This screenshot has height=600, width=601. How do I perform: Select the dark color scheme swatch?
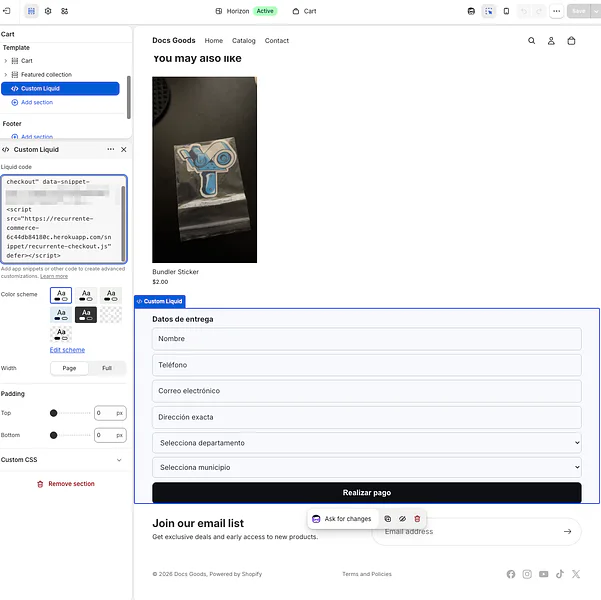pyautogui.click(x=86, y=315)
